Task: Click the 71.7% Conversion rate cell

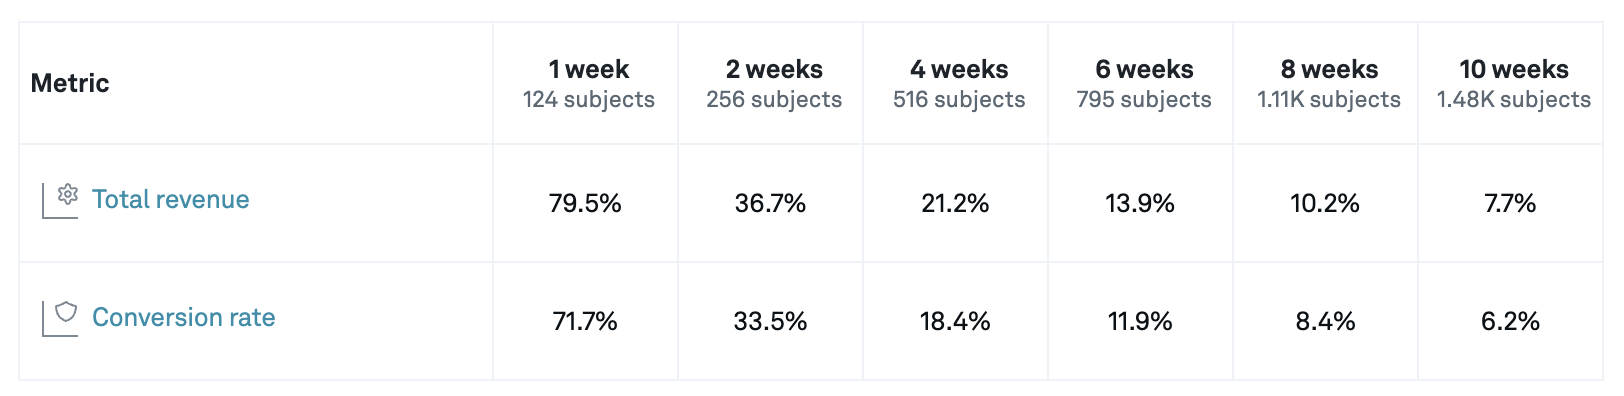Action: click(585, 321)
